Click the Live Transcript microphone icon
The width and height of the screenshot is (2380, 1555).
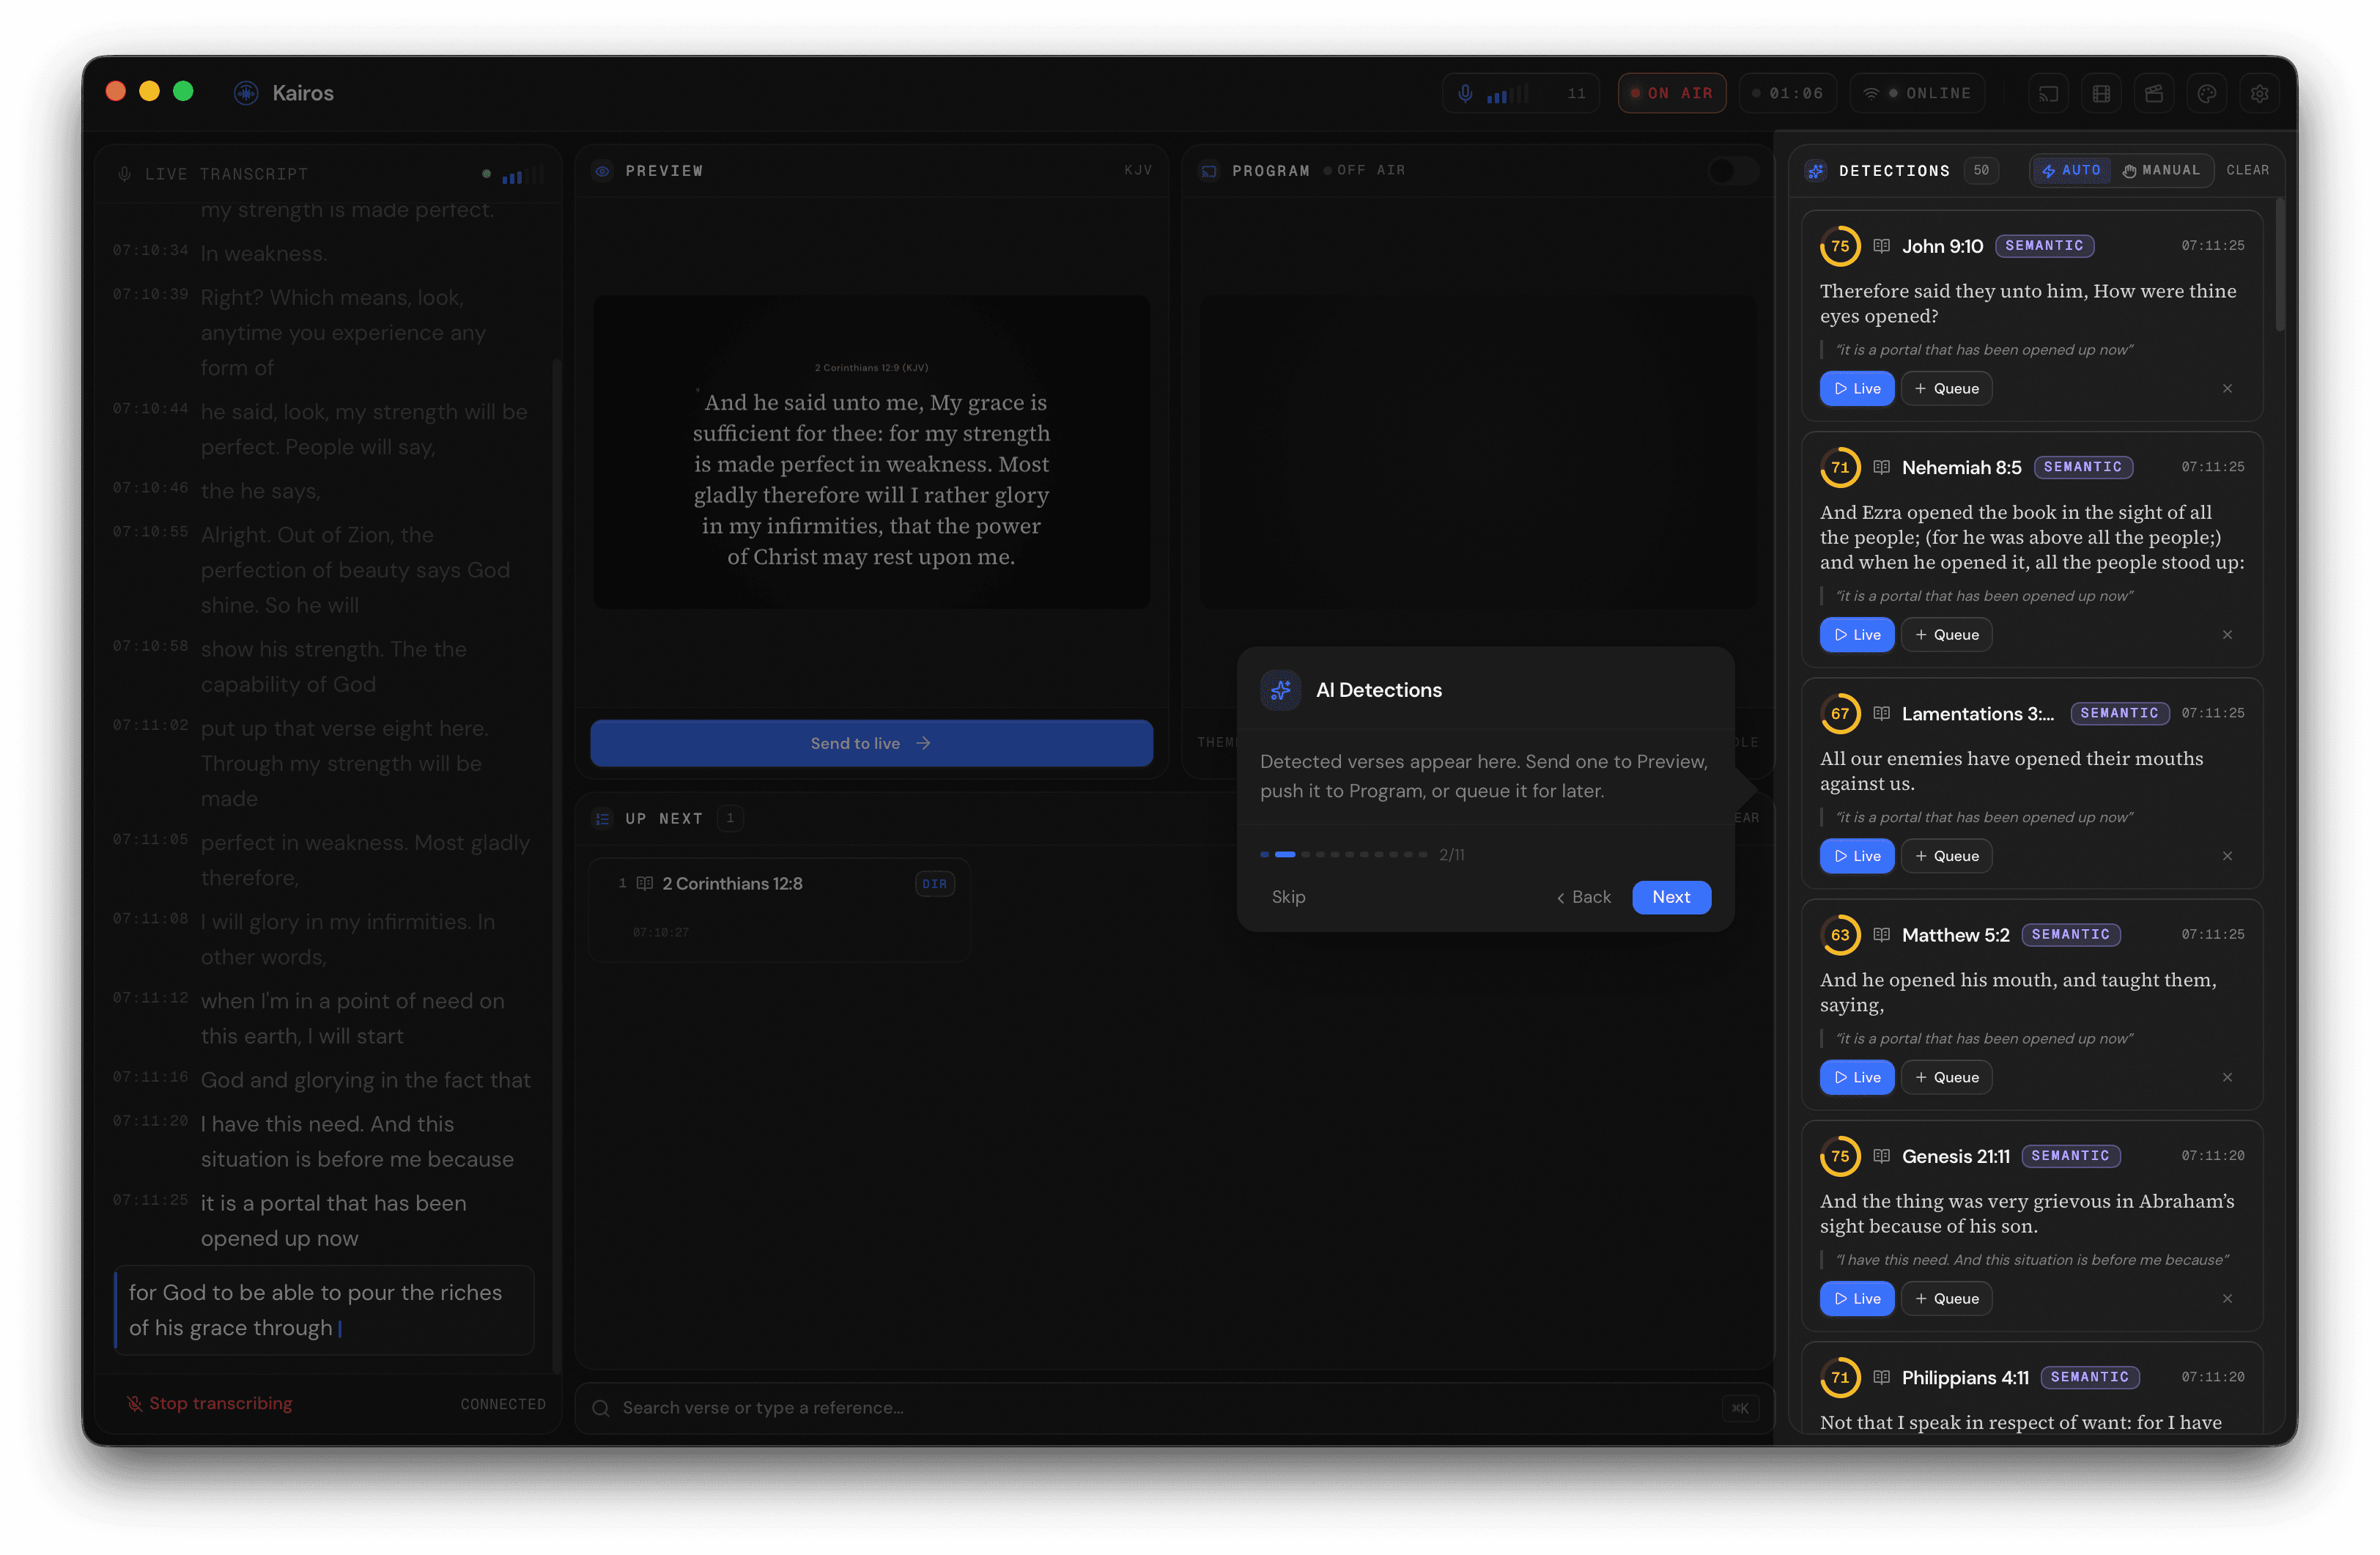[x=124, y=174]
